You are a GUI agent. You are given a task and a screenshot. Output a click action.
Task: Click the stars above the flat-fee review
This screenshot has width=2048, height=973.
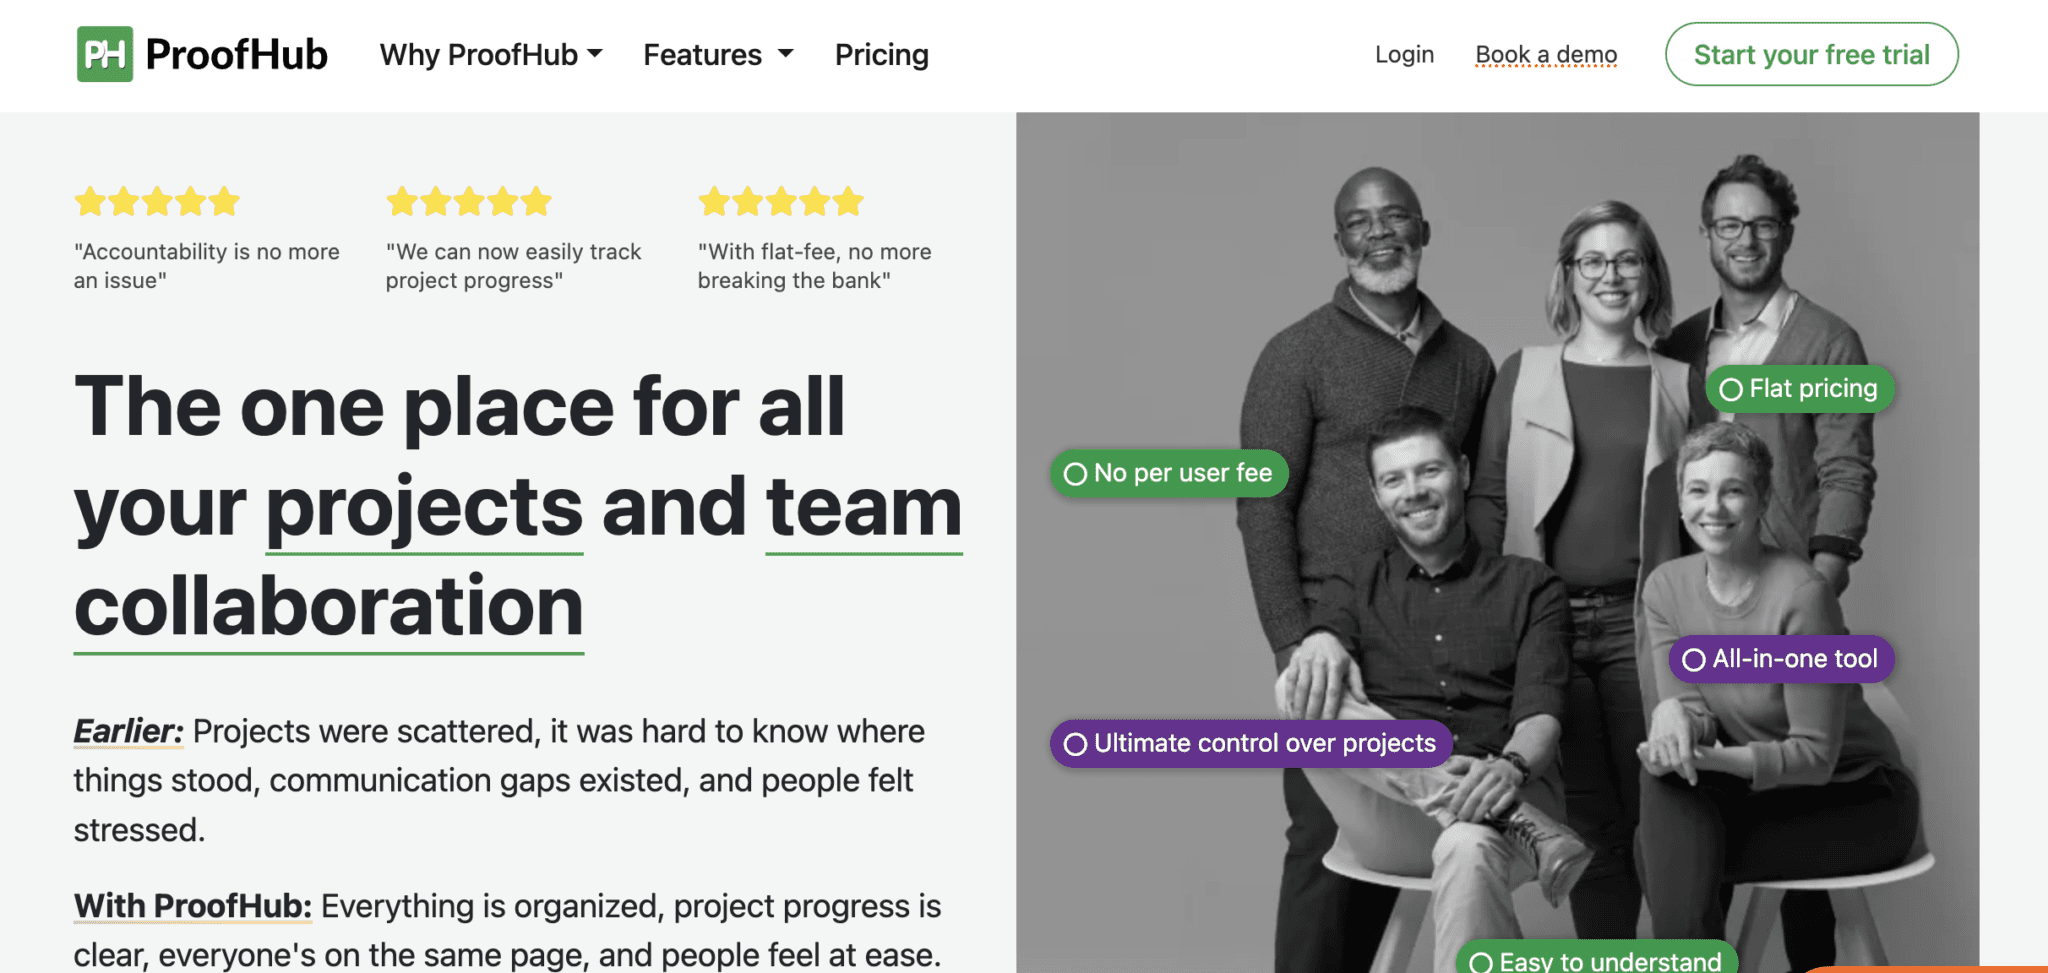click(x=781, y=201)
